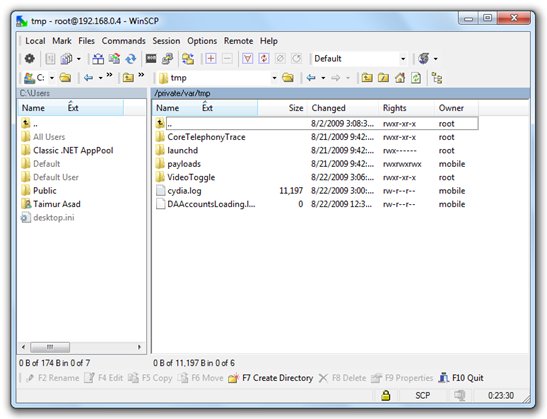Image resolution: width=547 pixels, height=419 pixels.
Task: Select desktop.ini in local panel
Action: click(x=54, y=217)
